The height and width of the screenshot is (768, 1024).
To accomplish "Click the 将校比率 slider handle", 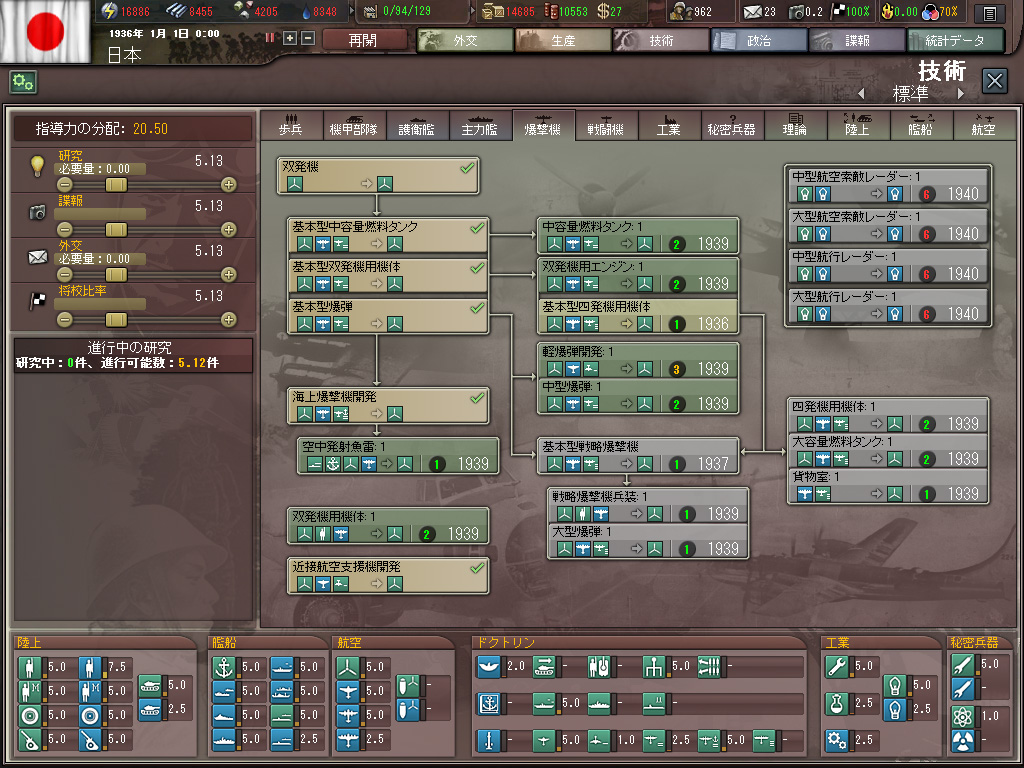I will pyautogui.click(x=117, y=320).
